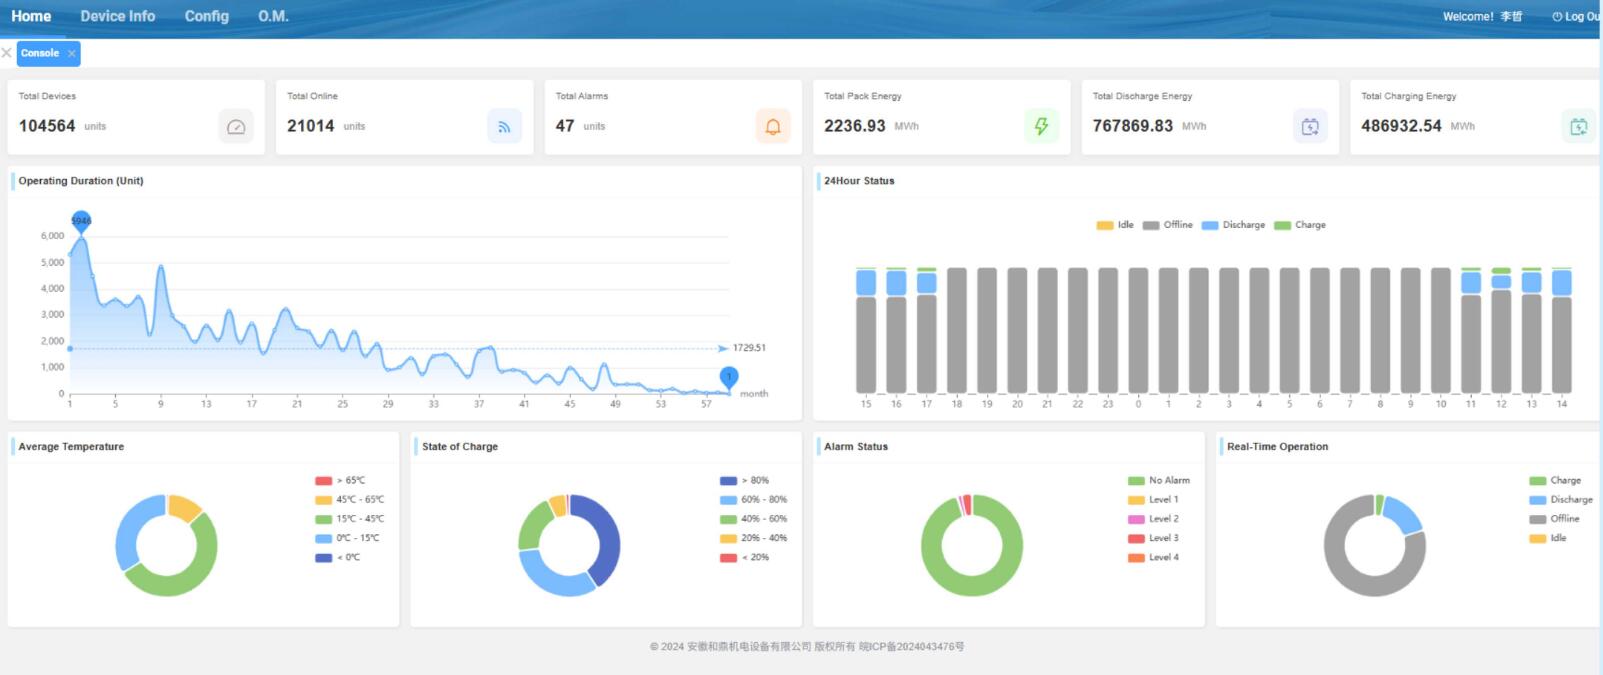Viewport: 1603px width, 675px height.
Task: Open the O.M. menu
Action: click(x=273, y=17)
